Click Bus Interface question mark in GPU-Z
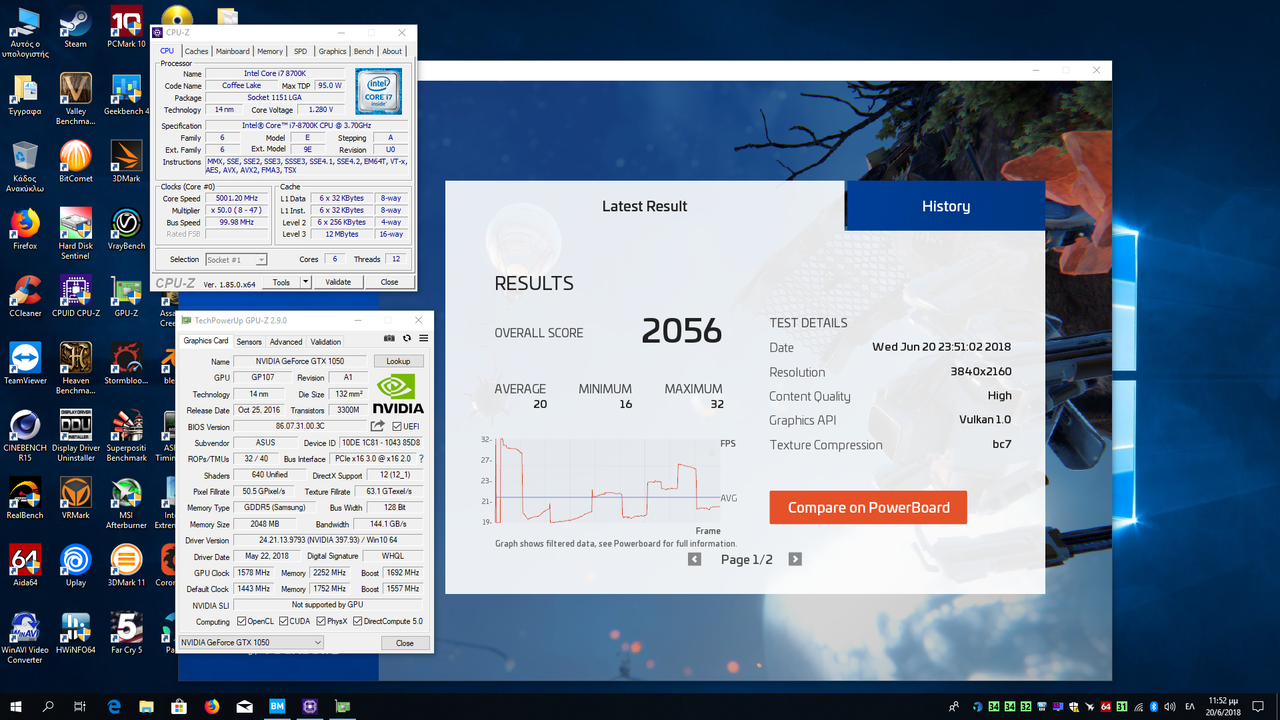The image size is (1280, 720). pyautogui.click(x=421, y=459)
